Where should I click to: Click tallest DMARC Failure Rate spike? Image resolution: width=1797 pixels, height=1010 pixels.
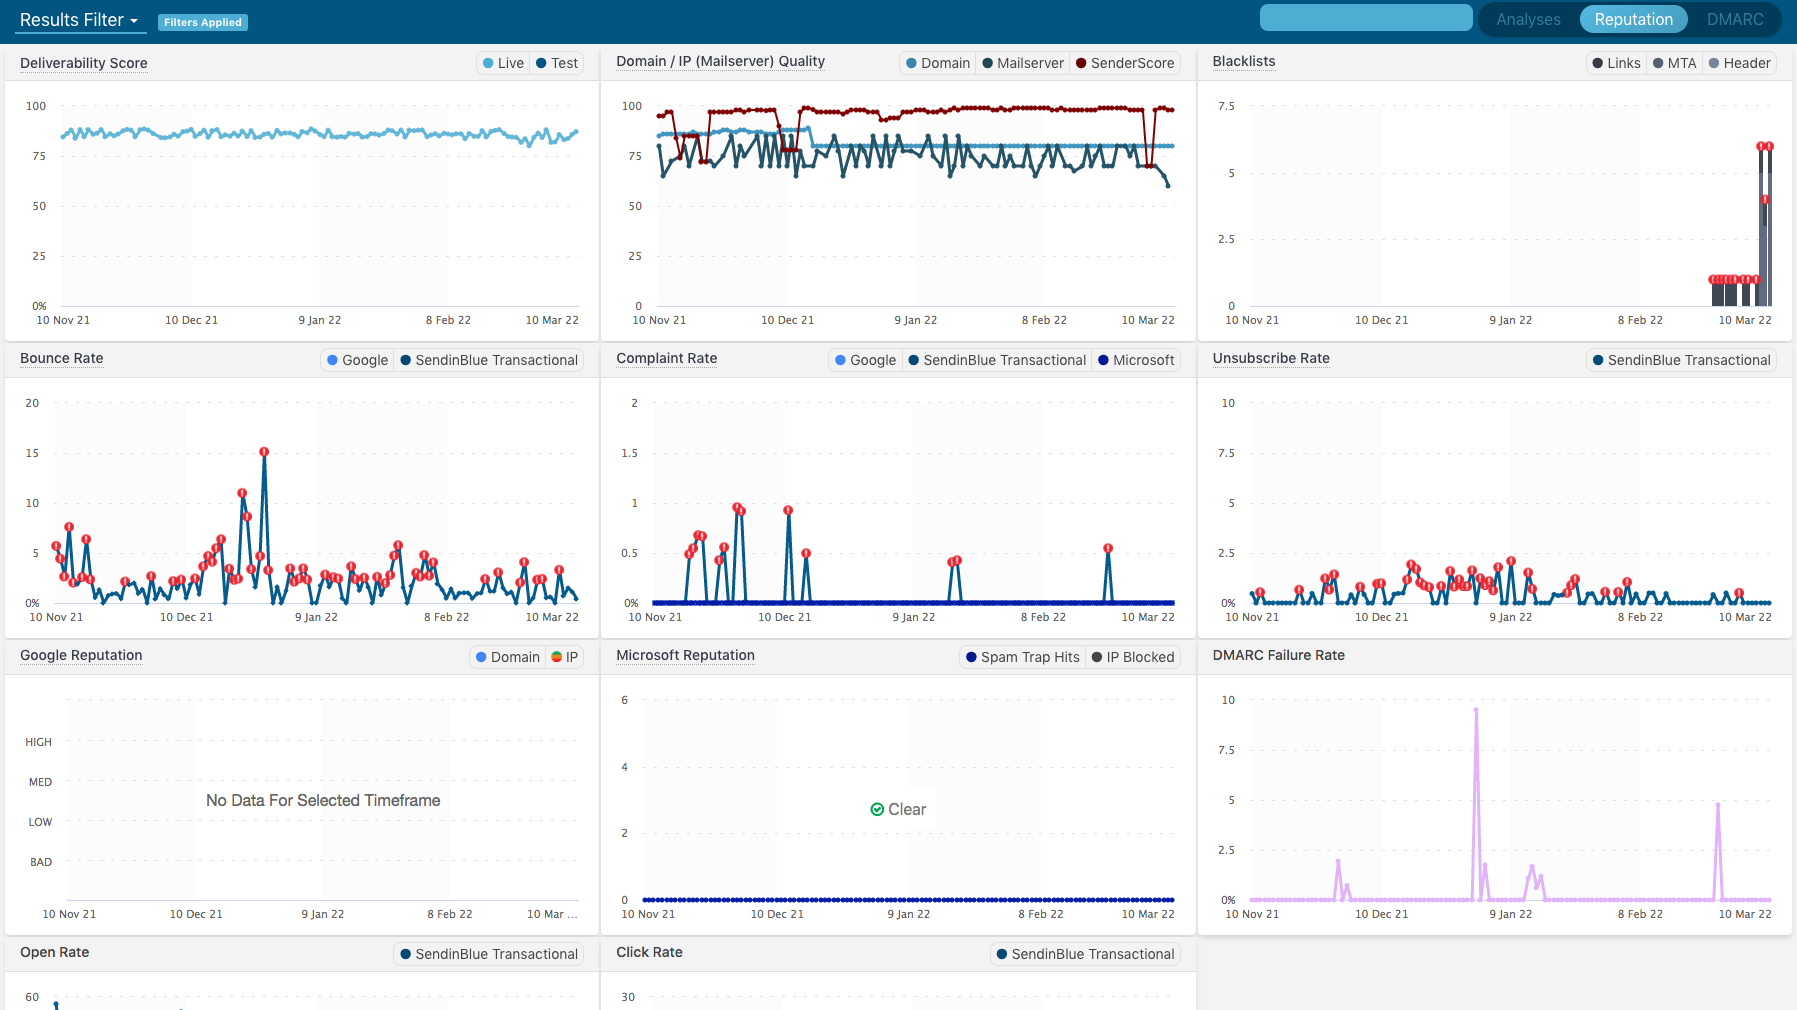click(x=1476, y=711)
